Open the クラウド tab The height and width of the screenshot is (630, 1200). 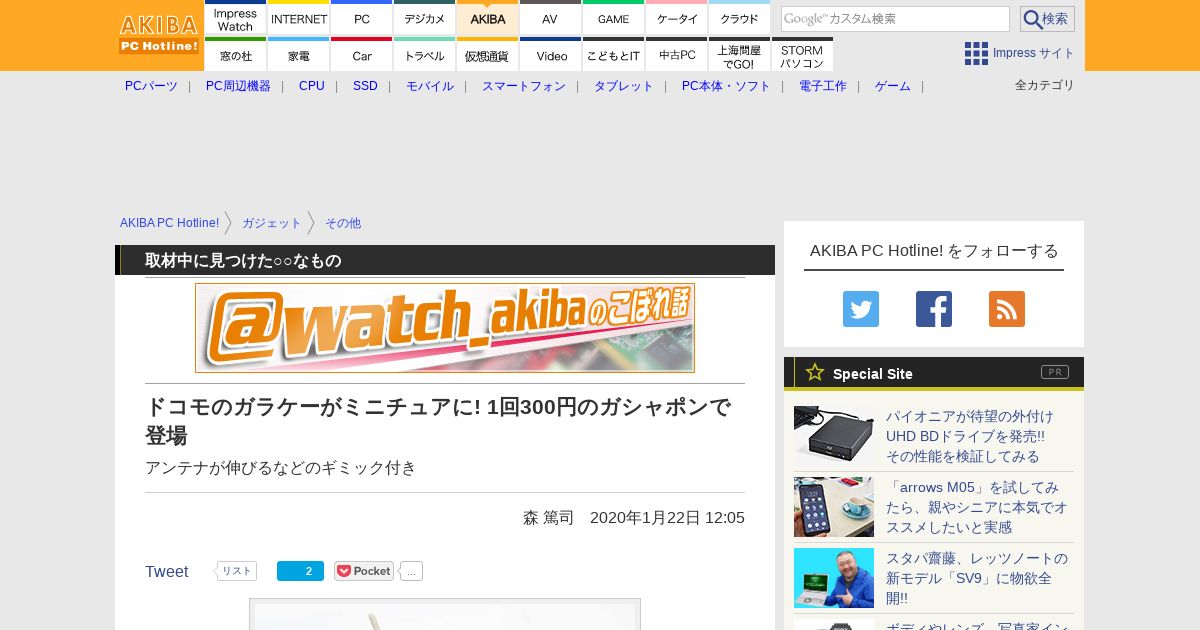tap(740, 18)
